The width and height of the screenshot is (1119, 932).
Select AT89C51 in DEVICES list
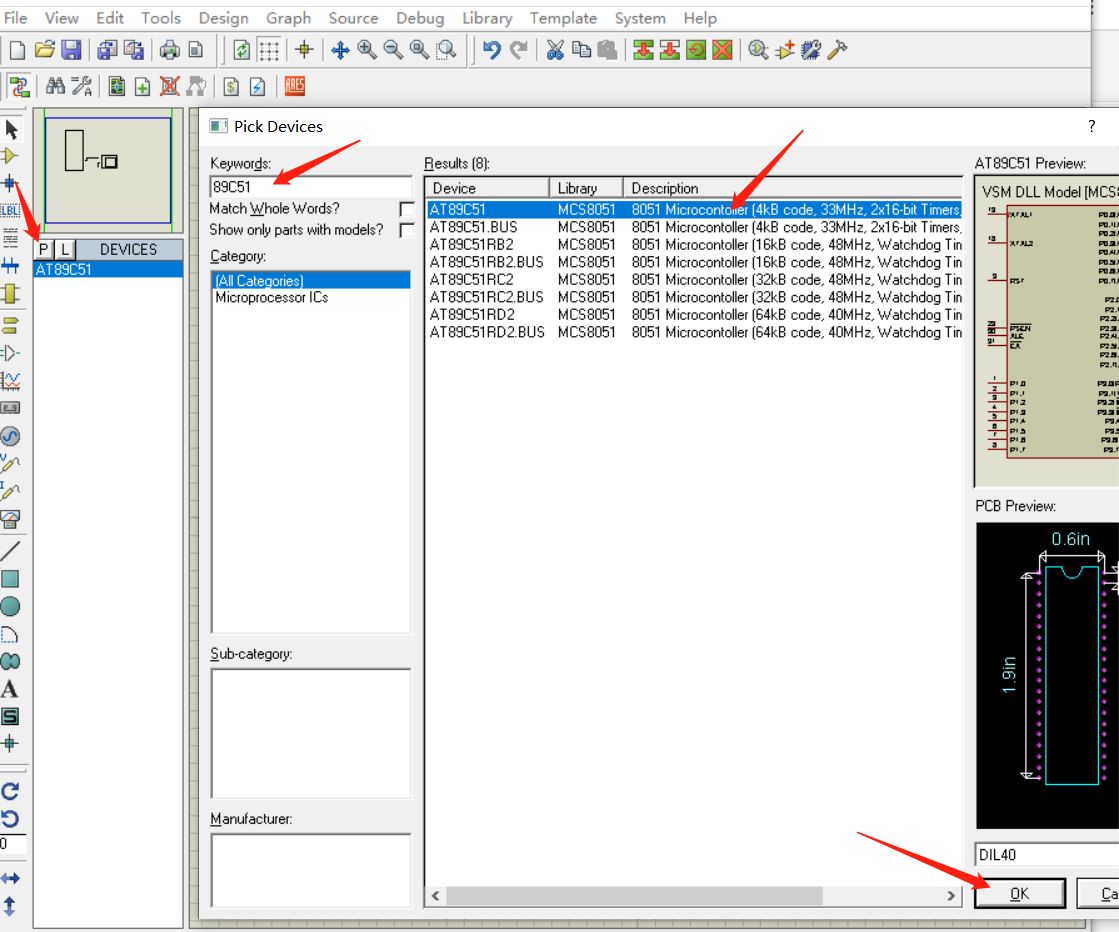click(x=108, y=270)
